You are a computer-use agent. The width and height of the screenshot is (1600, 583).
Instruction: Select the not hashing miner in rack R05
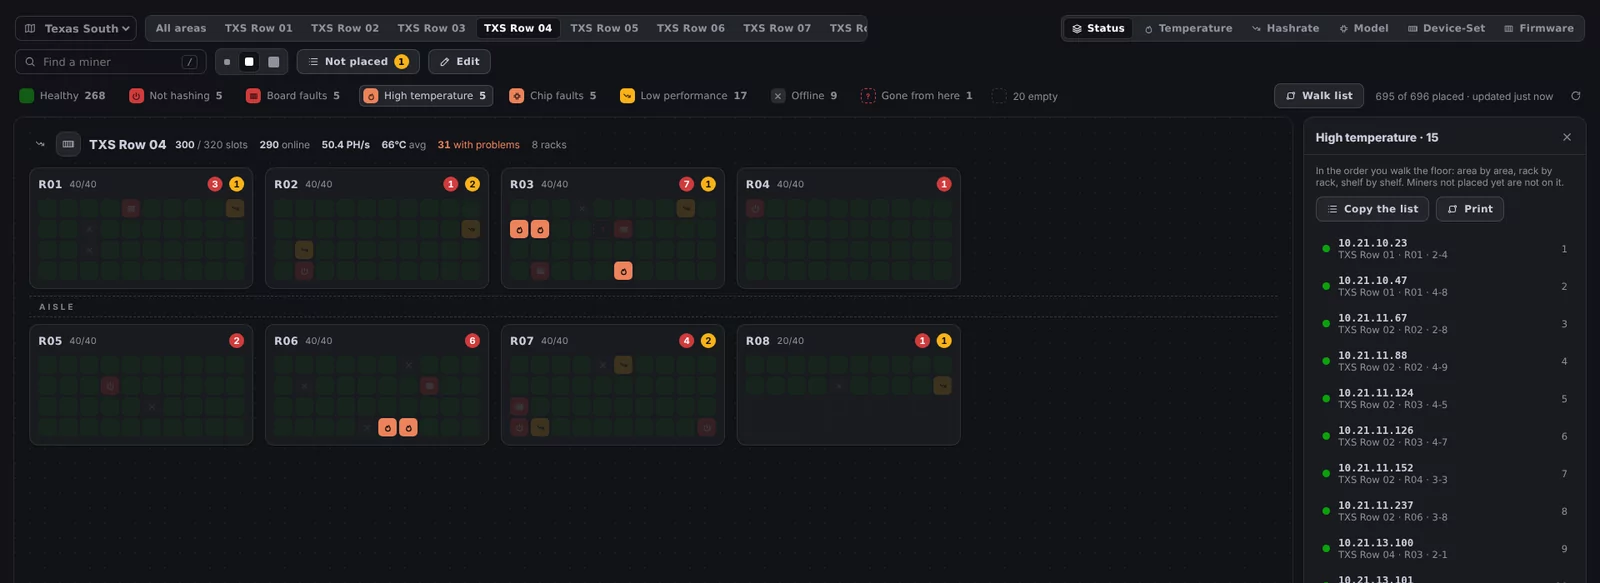[x=110, y=385]
